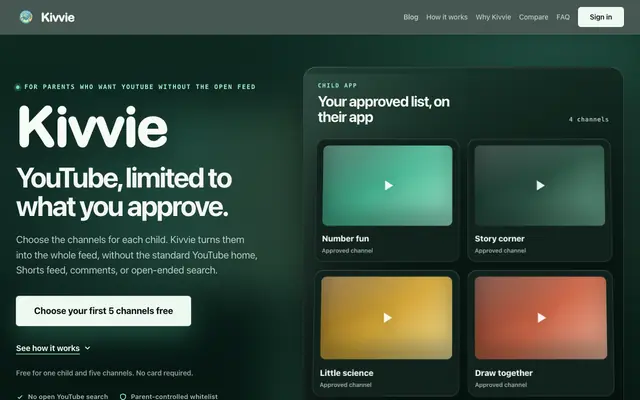This screenshot has height=400, width=640.
Task: Click the Story corner channel title
Action: click(500, 239)
